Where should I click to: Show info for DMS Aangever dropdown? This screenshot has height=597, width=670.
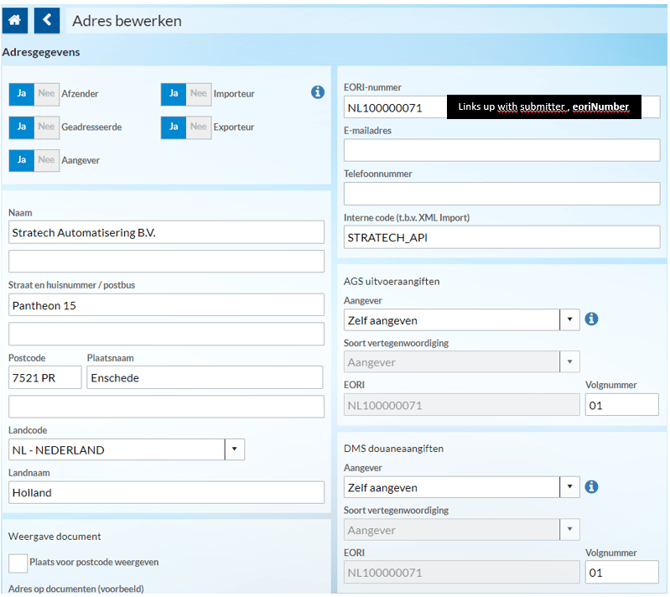[x=591, y=486]
